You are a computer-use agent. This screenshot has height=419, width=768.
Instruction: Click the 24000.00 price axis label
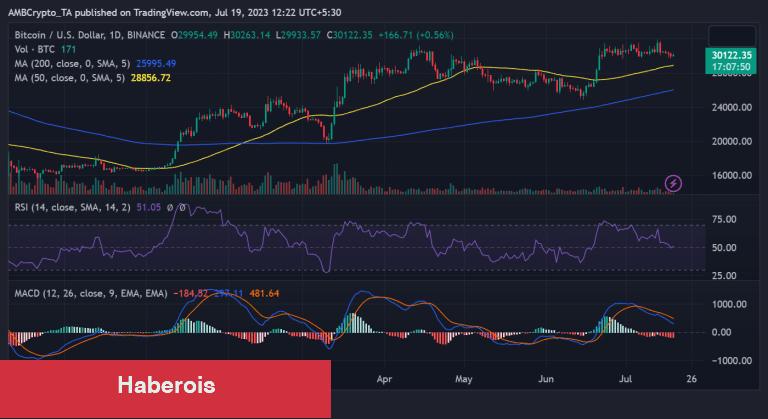click(731, 107)
